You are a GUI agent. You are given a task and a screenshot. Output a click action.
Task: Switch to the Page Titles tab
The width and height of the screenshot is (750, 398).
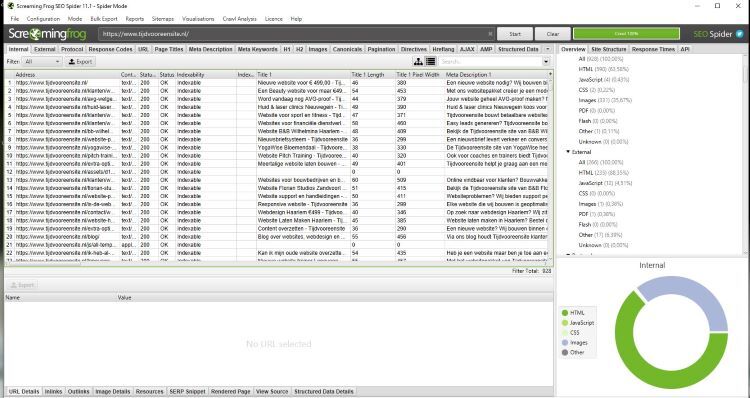click(x=169, y=49)
